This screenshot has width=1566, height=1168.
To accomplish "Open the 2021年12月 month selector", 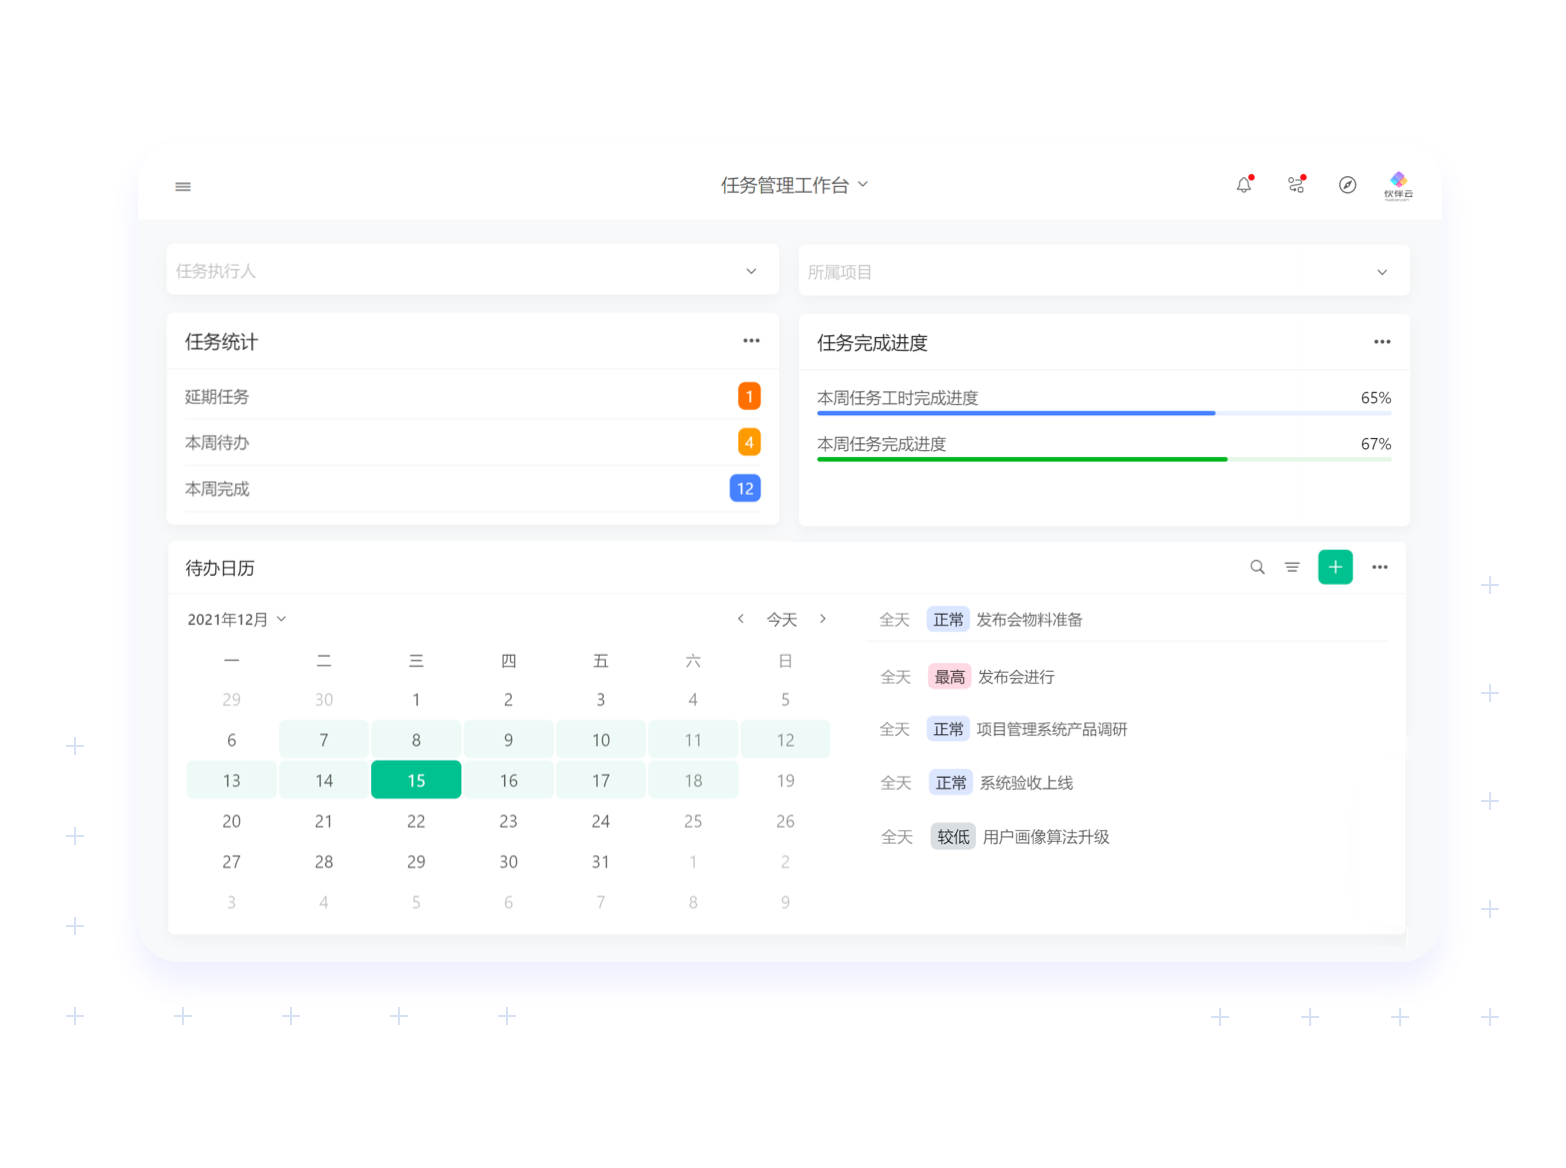I will 237,620.
